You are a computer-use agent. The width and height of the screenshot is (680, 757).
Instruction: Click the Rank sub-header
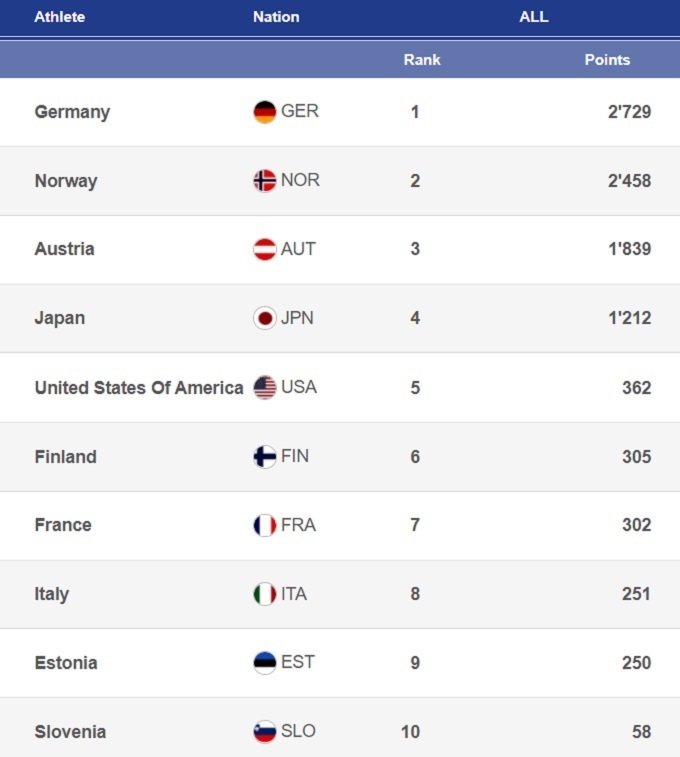(422, 60)
